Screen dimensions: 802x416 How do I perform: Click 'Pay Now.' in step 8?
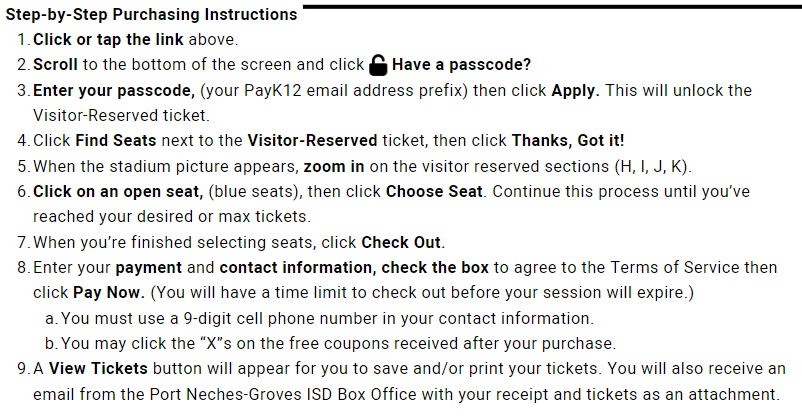(109, 293)
